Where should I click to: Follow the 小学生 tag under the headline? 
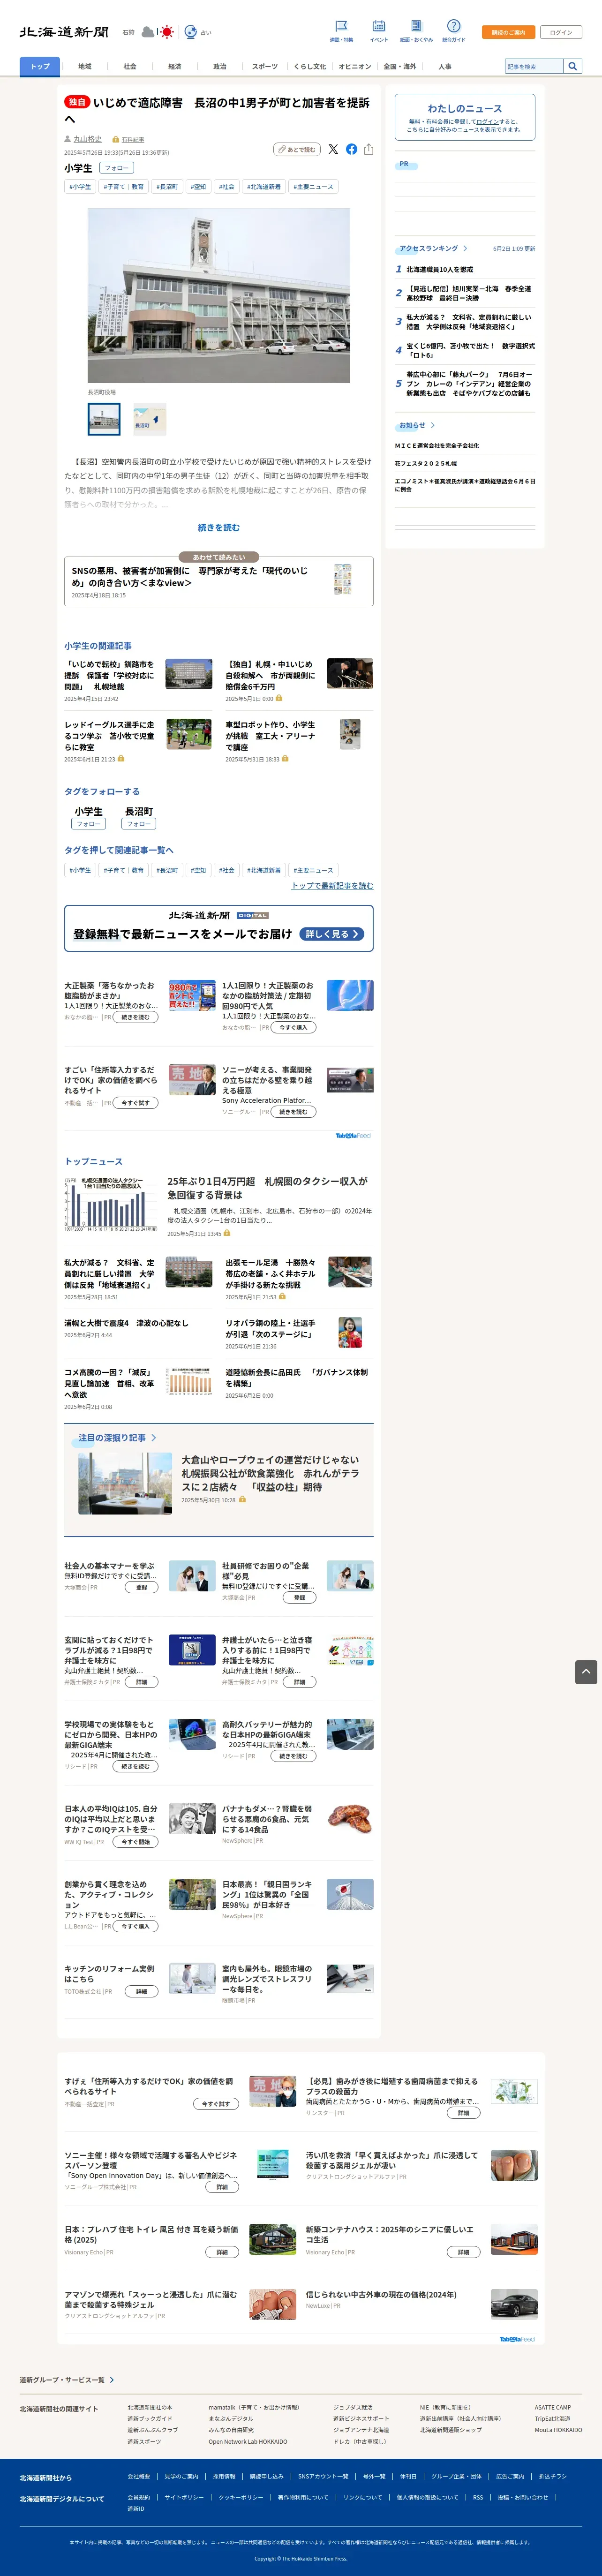117,168
